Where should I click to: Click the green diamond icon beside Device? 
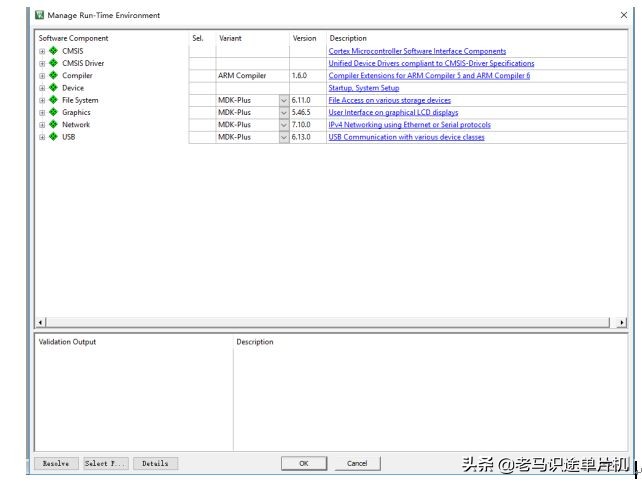pyautogui.click(x=53, y=87)
